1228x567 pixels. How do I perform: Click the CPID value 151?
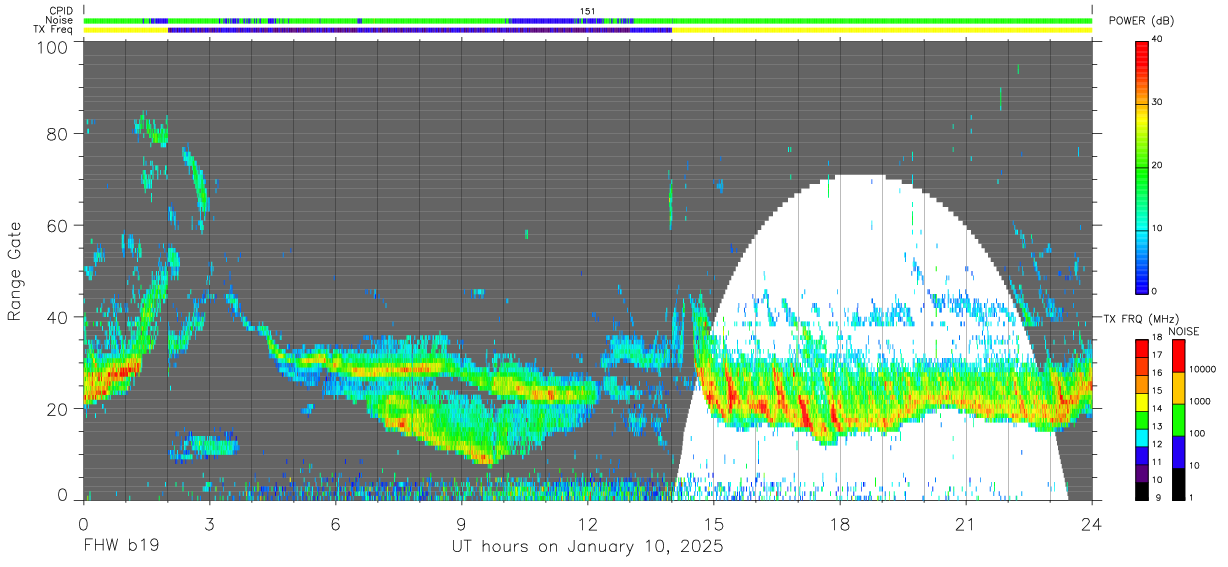point(588,11)
